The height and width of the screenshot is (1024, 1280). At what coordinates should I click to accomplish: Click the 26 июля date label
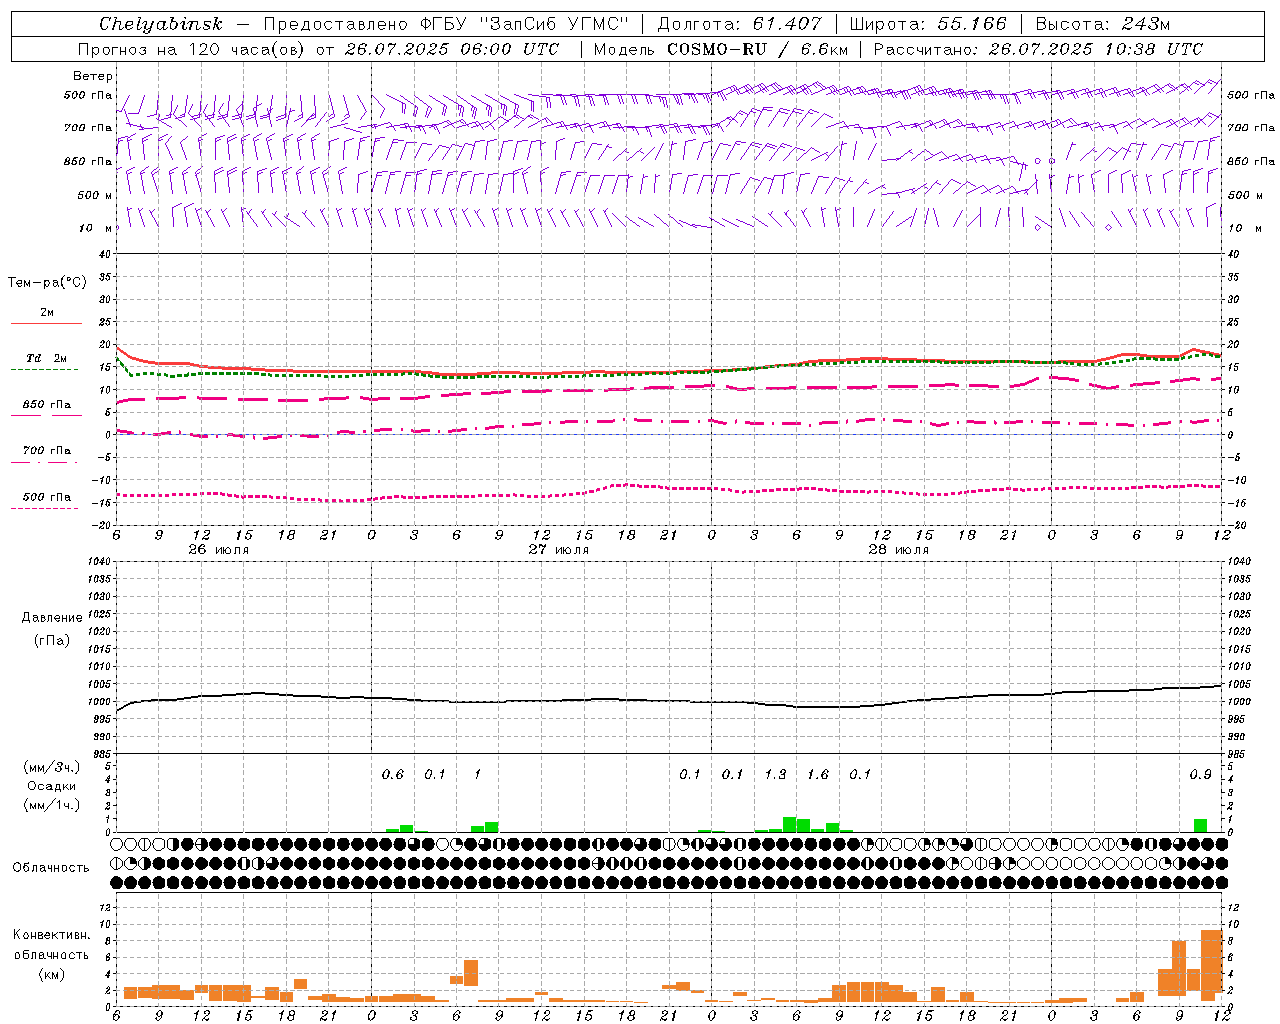(x=219, y=550)
